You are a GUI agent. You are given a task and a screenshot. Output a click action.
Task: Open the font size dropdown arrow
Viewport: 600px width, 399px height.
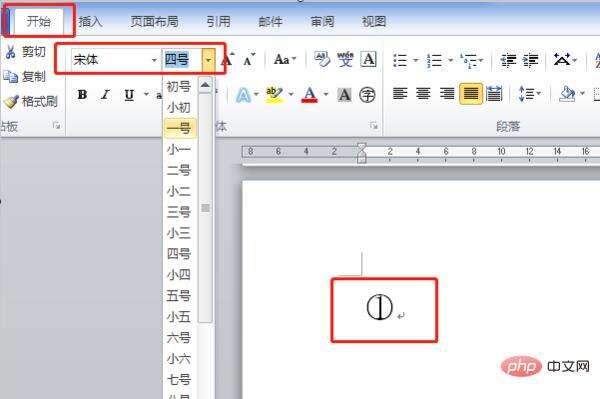tap(208, 60)
